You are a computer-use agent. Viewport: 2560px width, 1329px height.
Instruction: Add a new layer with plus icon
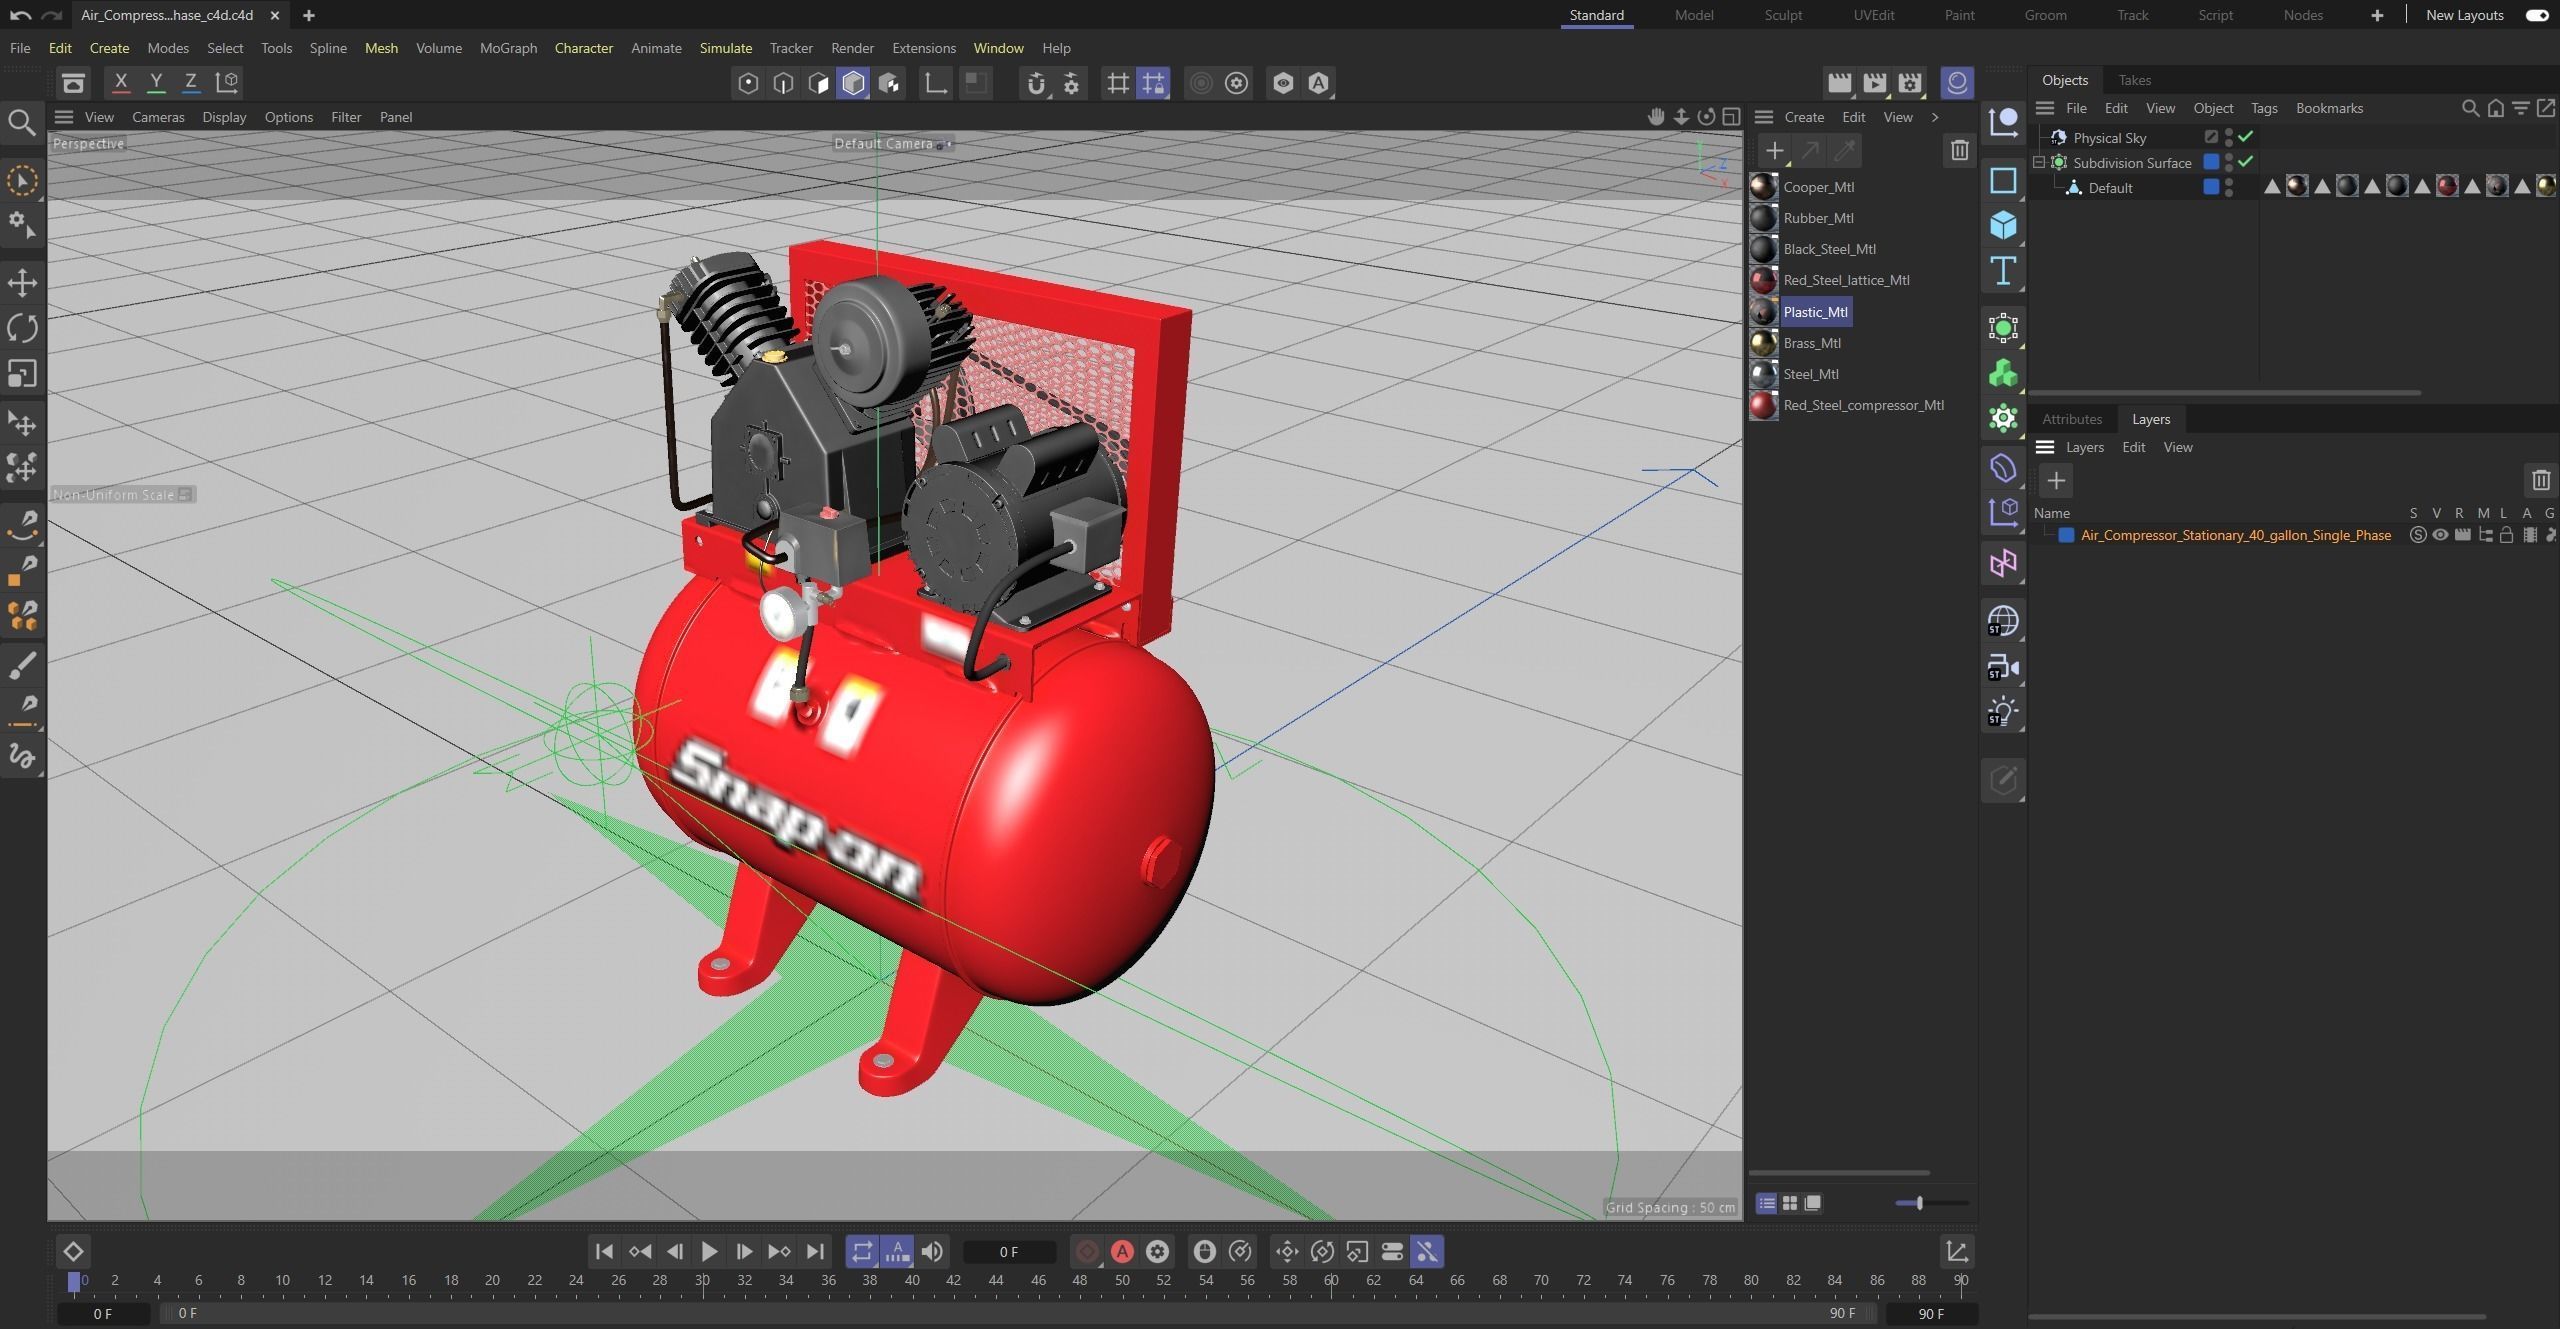[x=2056, y=481]
